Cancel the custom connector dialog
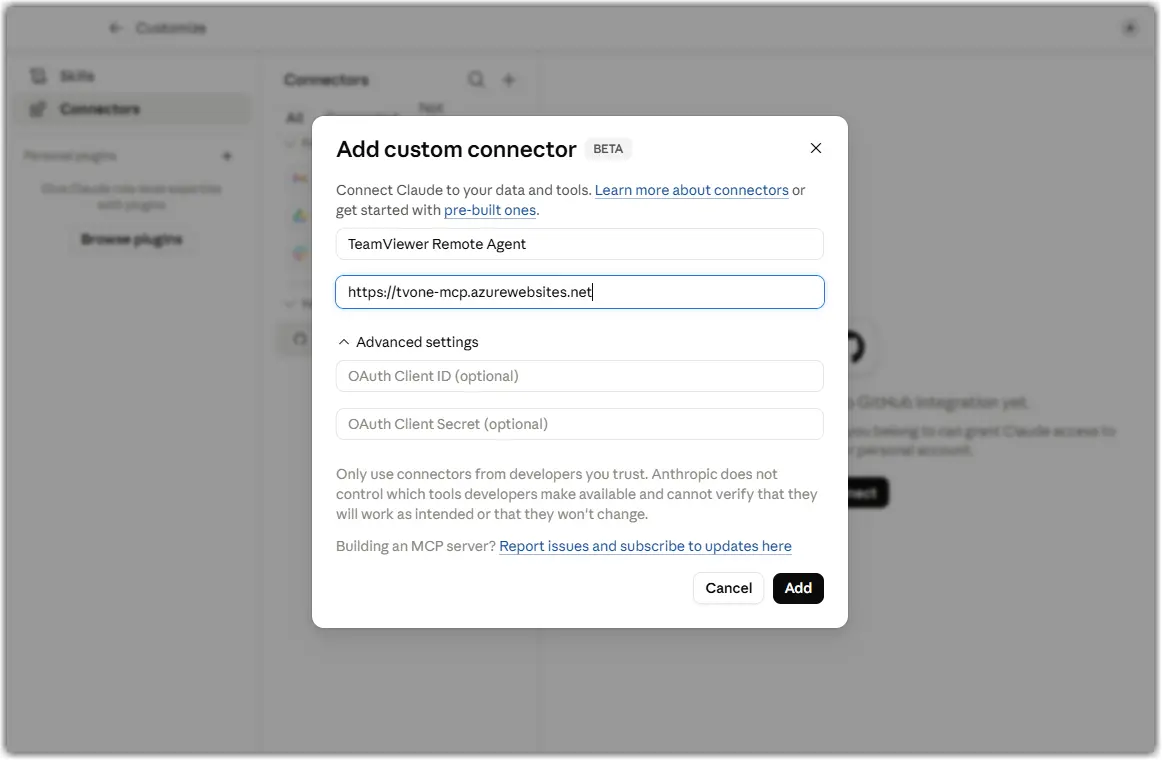The height and width of the screenshot is (760, 1162). (728, 588)
